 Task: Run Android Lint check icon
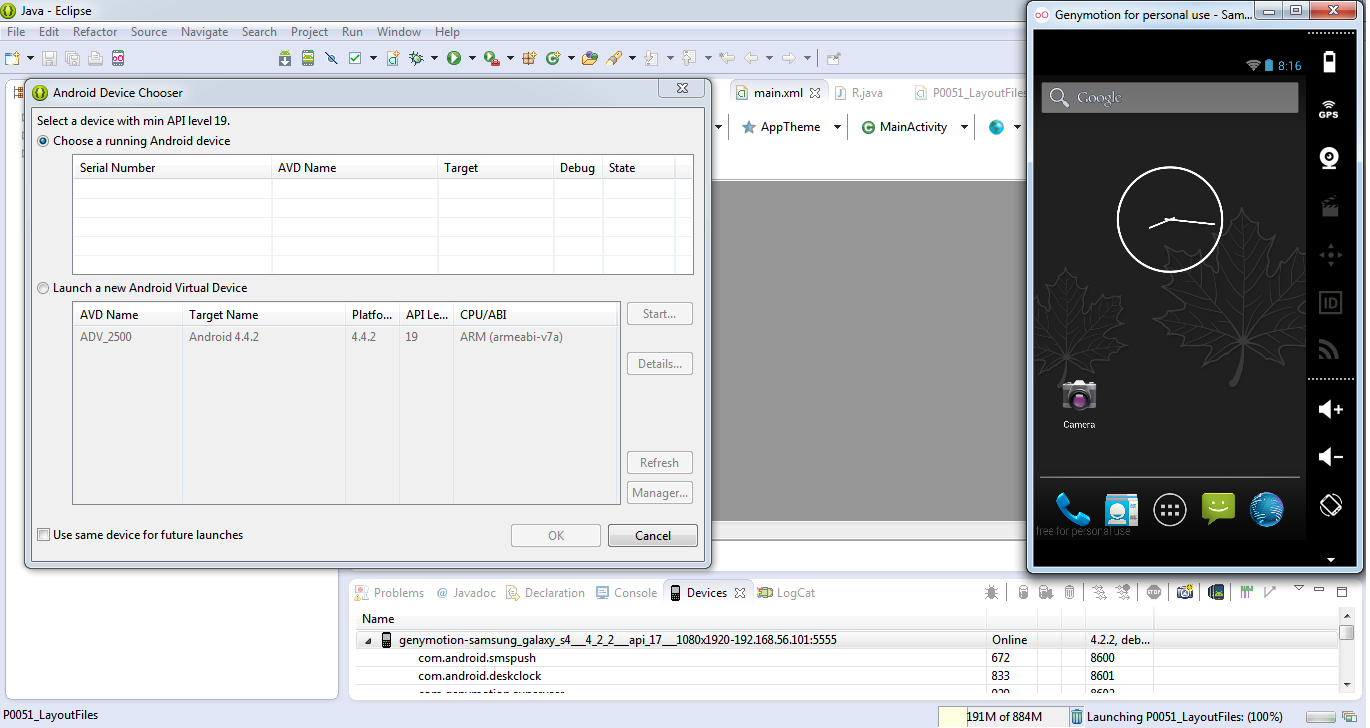pos(355,58)
